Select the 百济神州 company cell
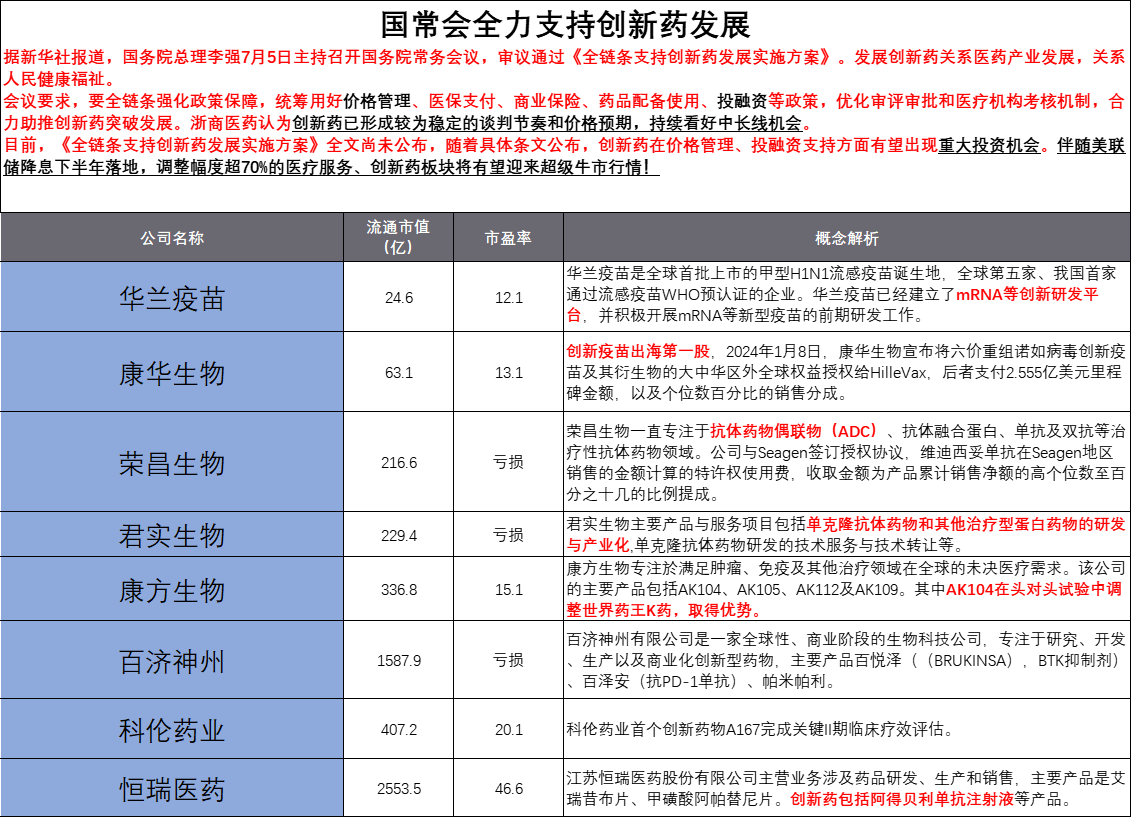This screenshot has width=1132, height=818. coord(172,661)
